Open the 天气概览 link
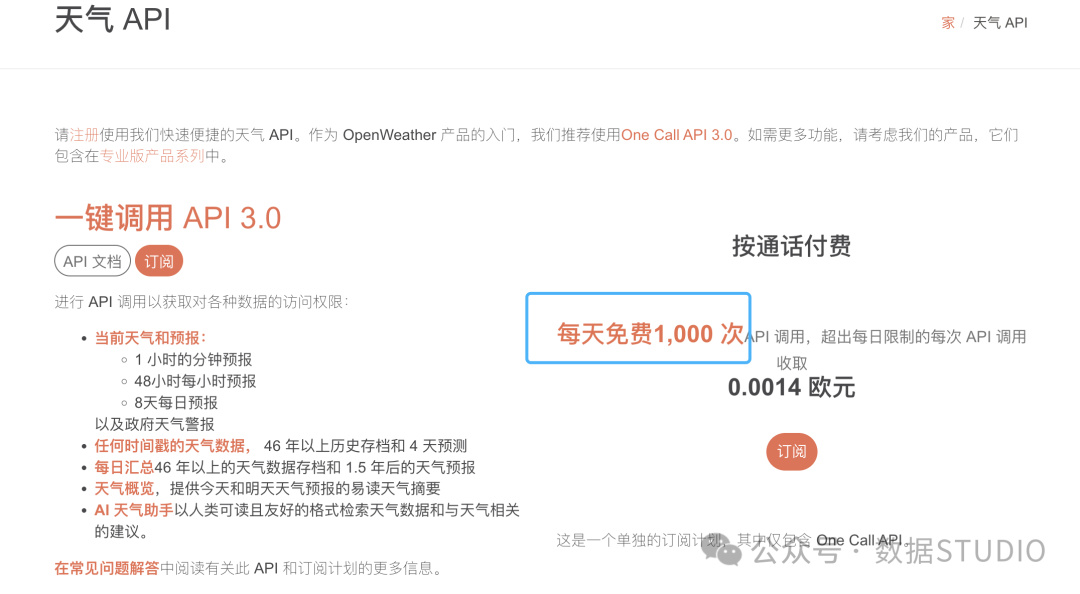This screenshot has height=594, width=1080. tap(124, 489)
